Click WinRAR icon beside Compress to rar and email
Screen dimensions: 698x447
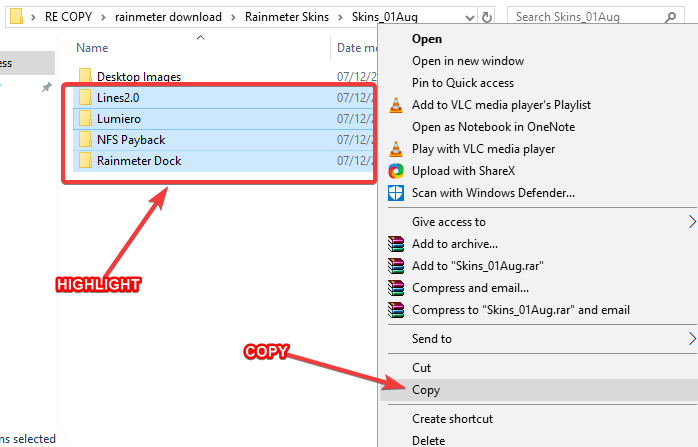tap(396, 310)
